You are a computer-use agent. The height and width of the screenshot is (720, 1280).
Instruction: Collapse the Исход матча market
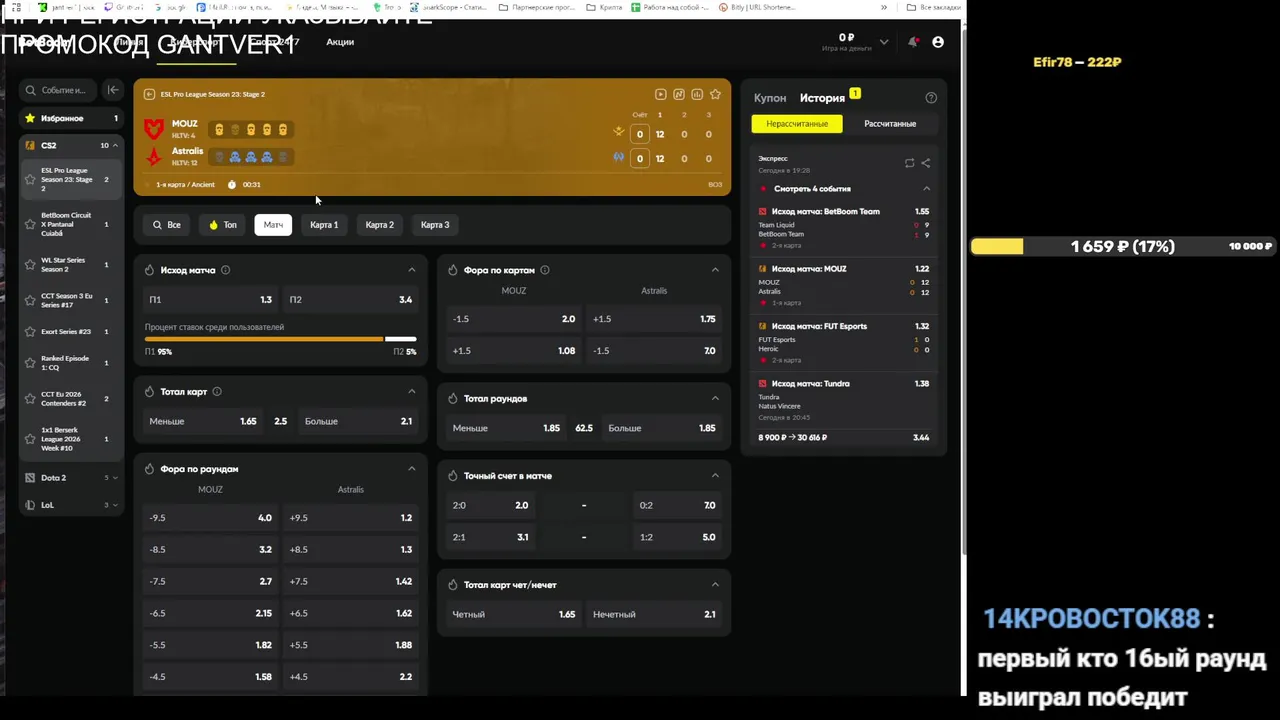coord(412,270)
